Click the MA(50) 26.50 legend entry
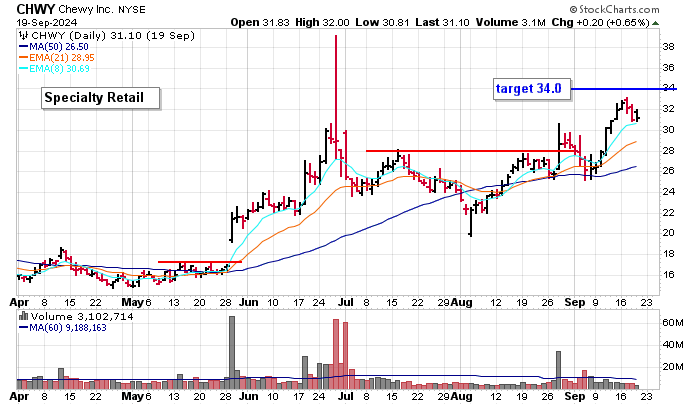This screenshot has width=700, height=405. tap(54, 47)
